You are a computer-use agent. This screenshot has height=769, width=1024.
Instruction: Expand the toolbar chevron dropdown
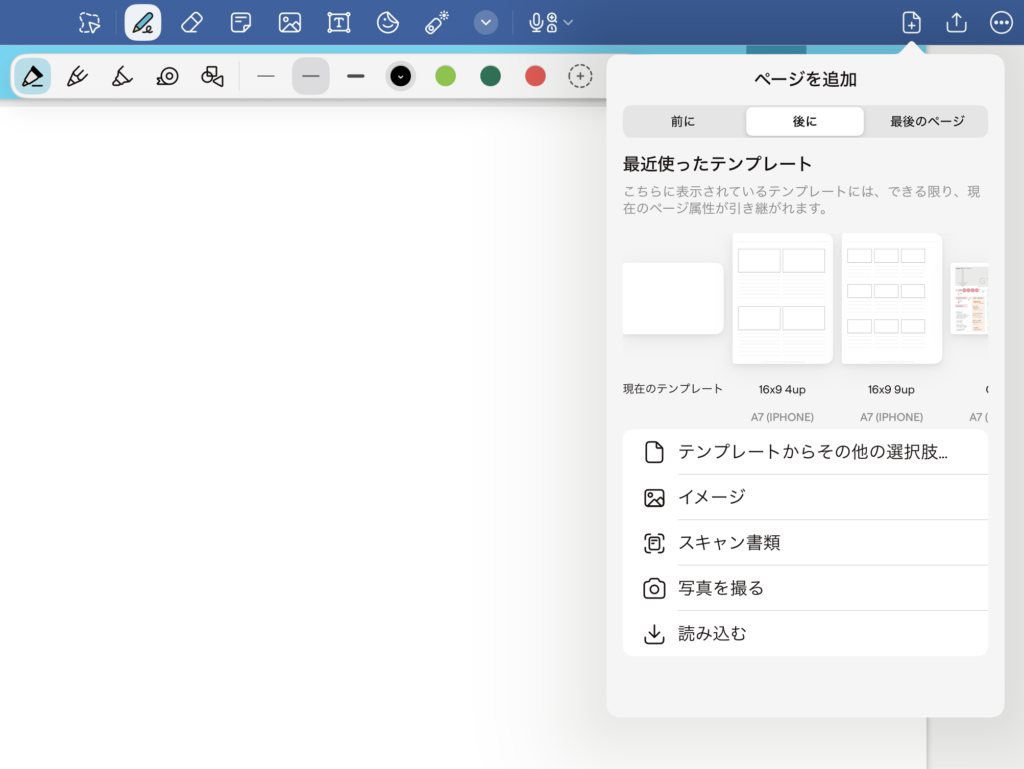click(486, 22)
